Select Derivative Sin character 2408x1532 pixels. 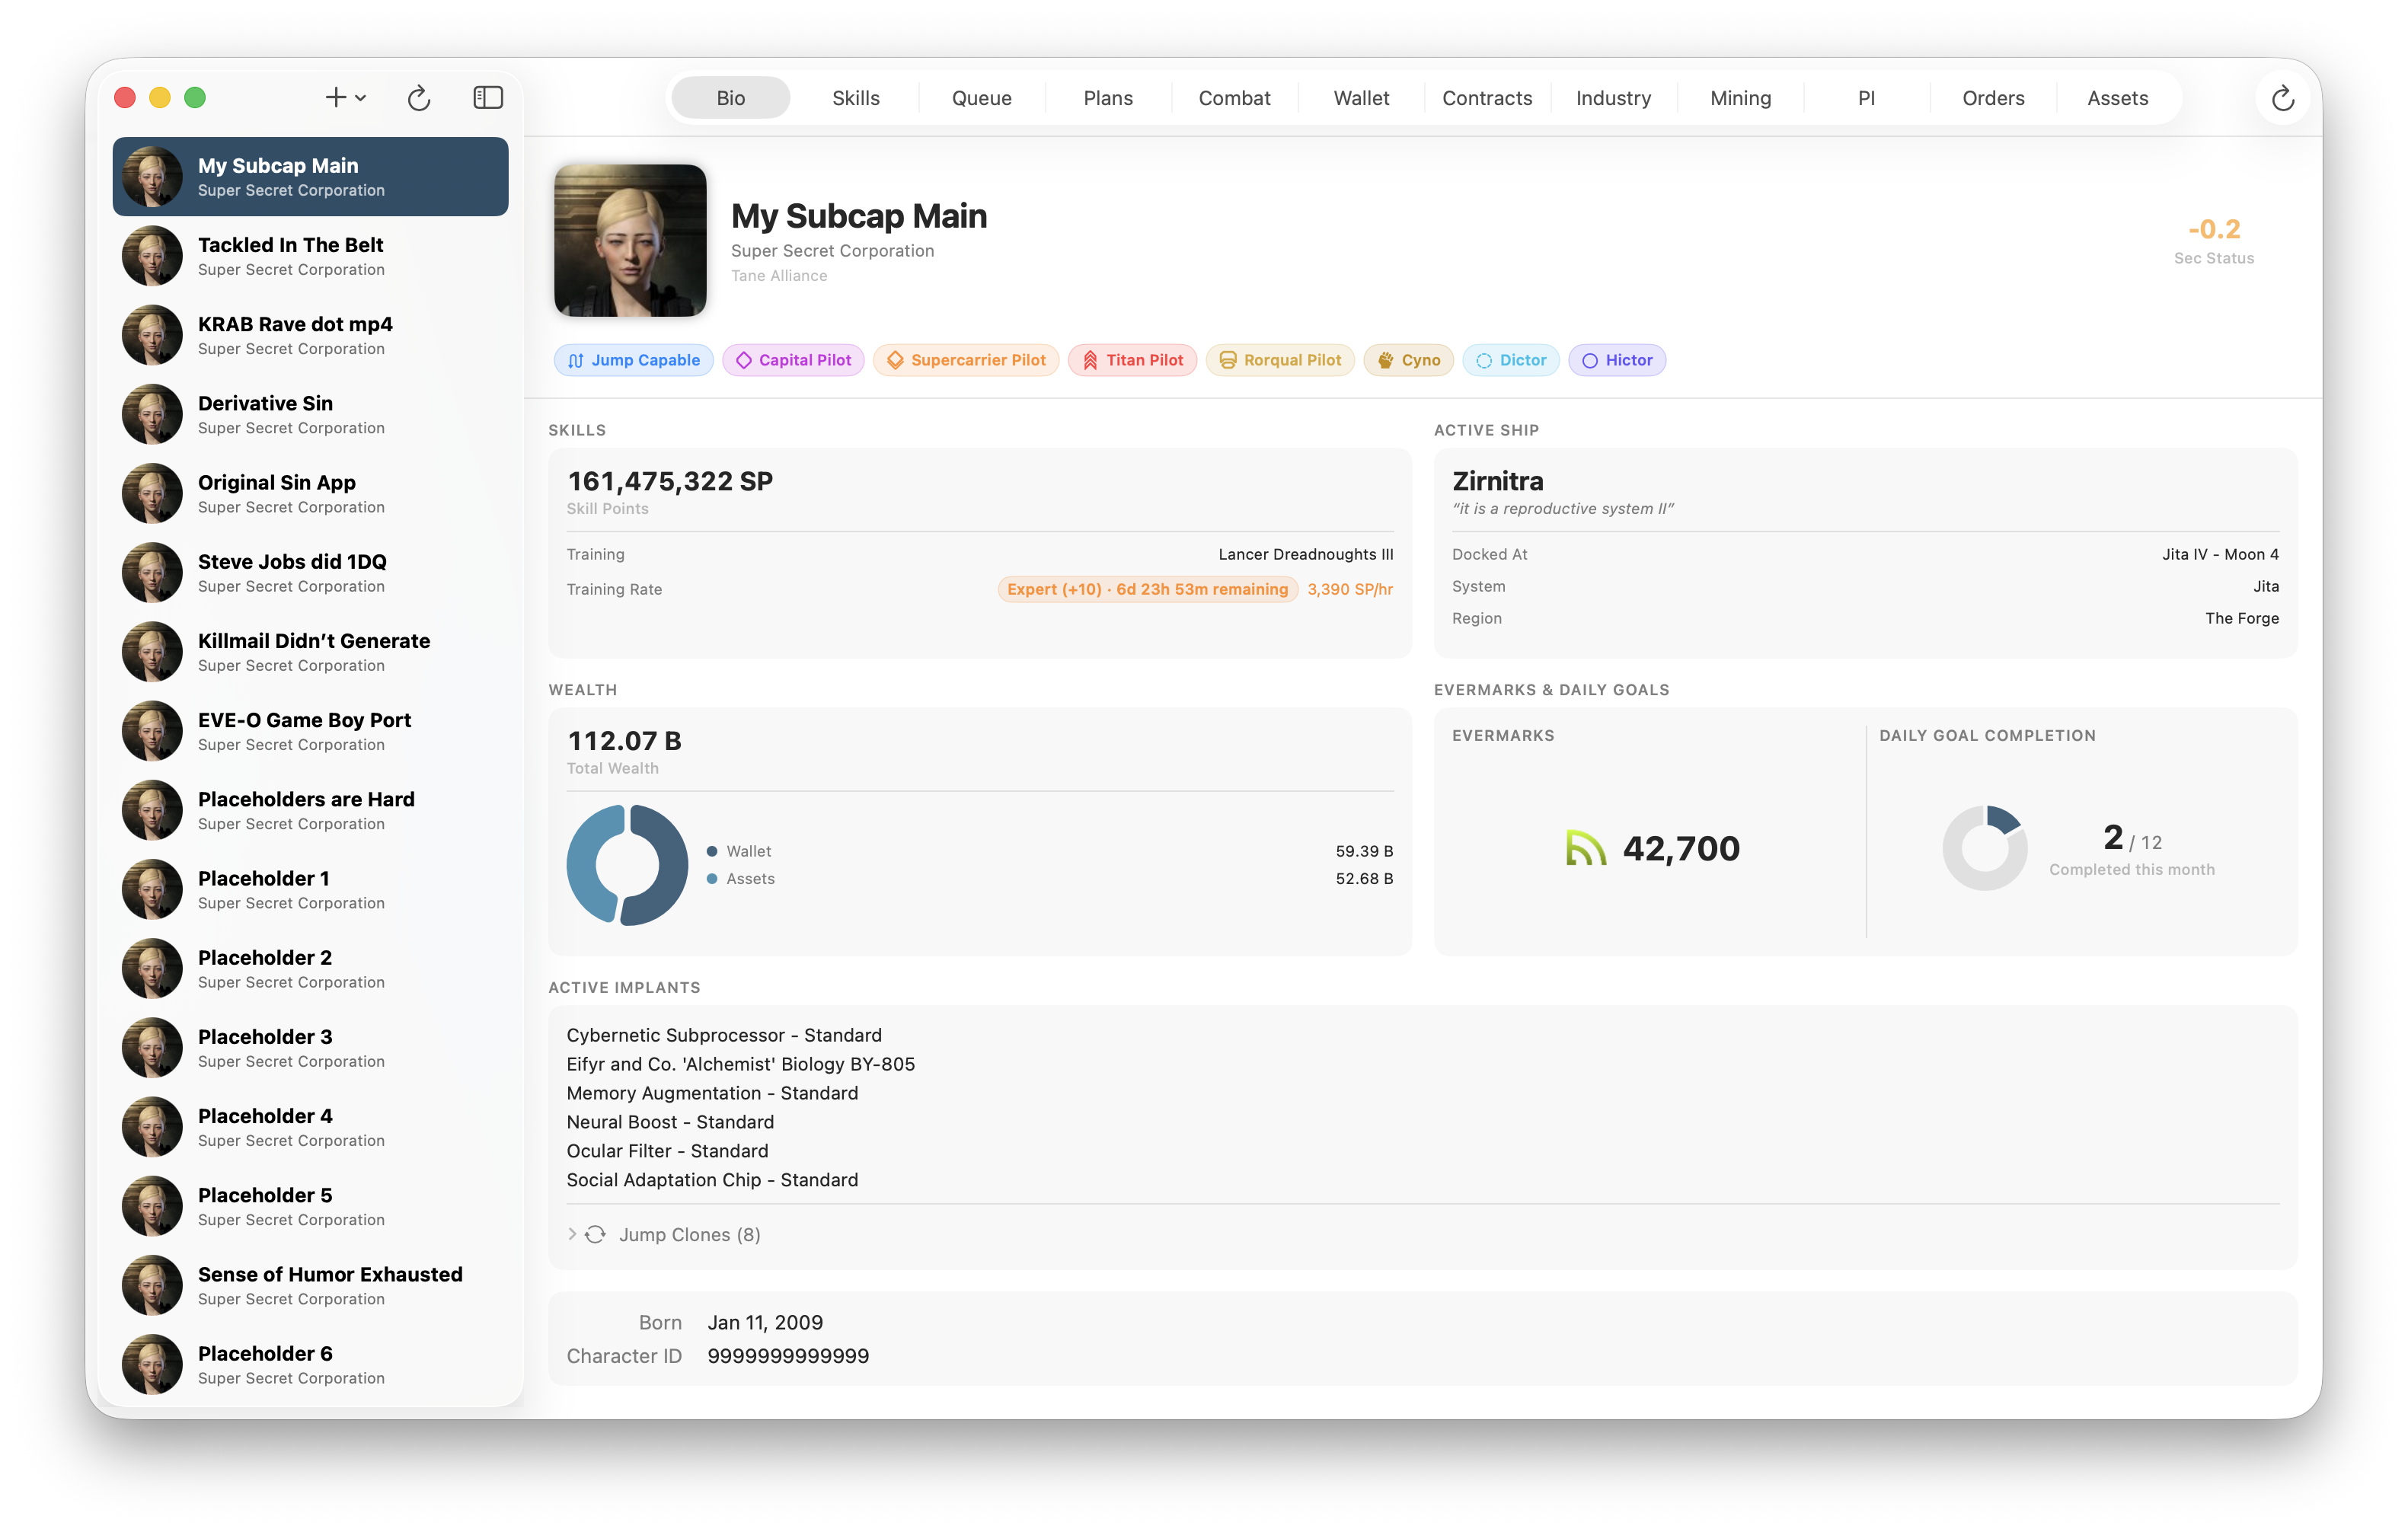(310, 414)
